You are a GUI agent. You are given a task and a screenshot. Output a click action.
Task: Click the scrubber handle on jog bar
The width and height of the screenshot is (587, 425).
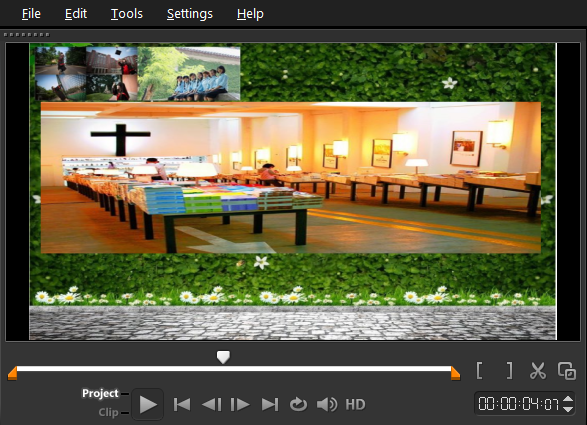tap(223, 357)
